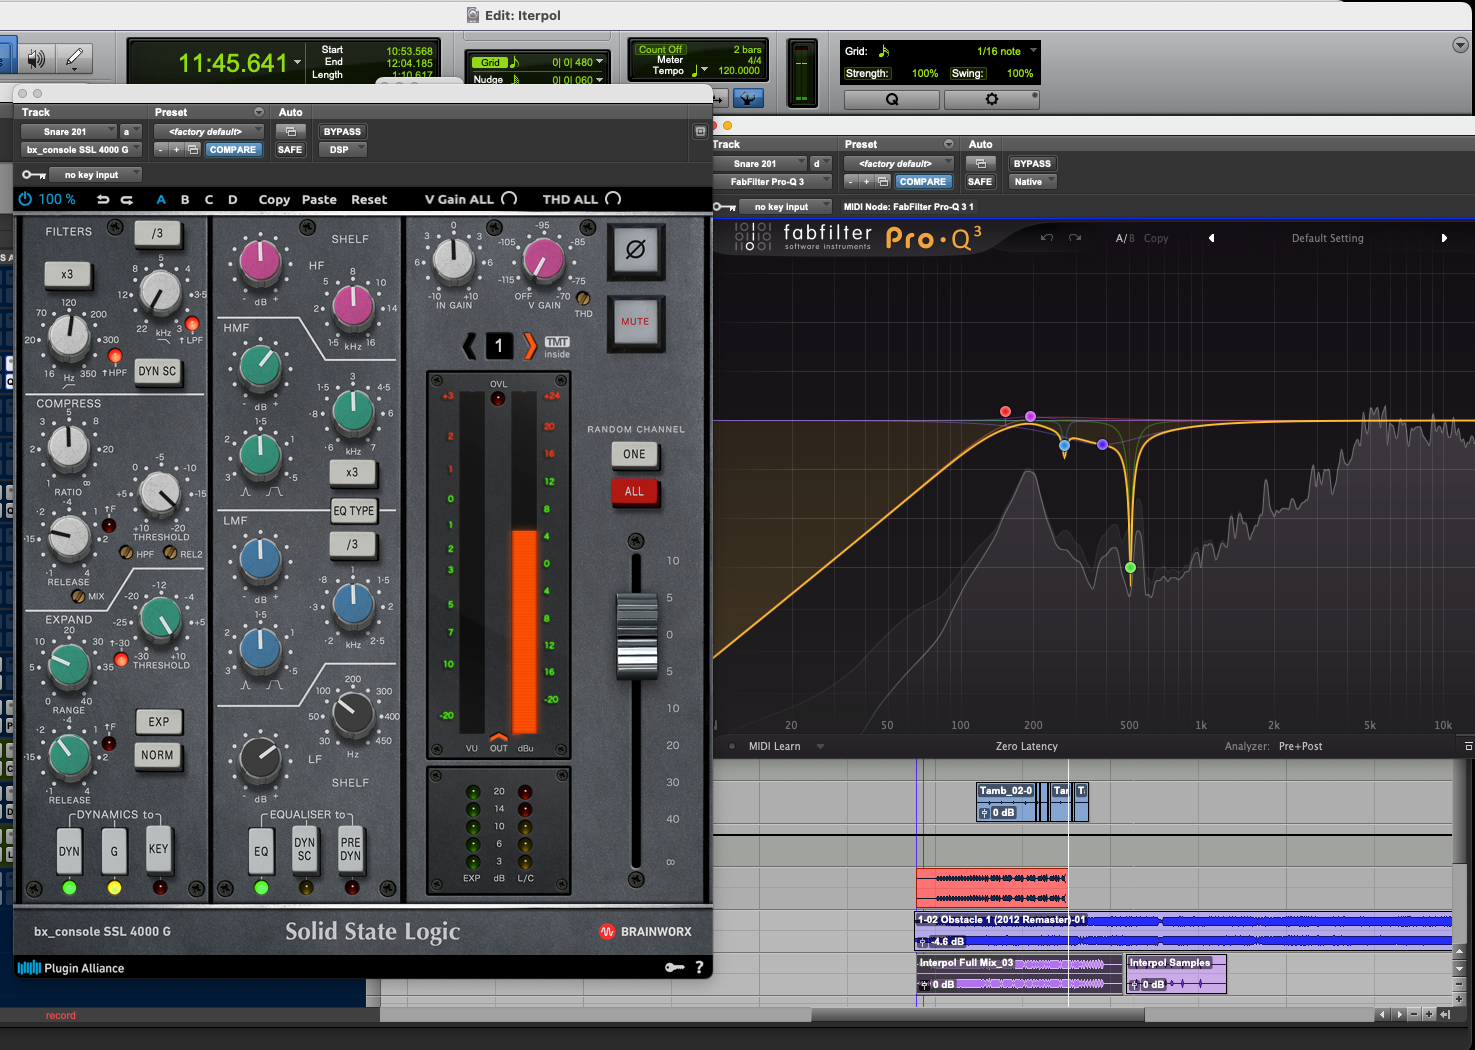Click the blue MIDI merge icon button
This screenshot has height=1050, width=1475.
(748, 98)
